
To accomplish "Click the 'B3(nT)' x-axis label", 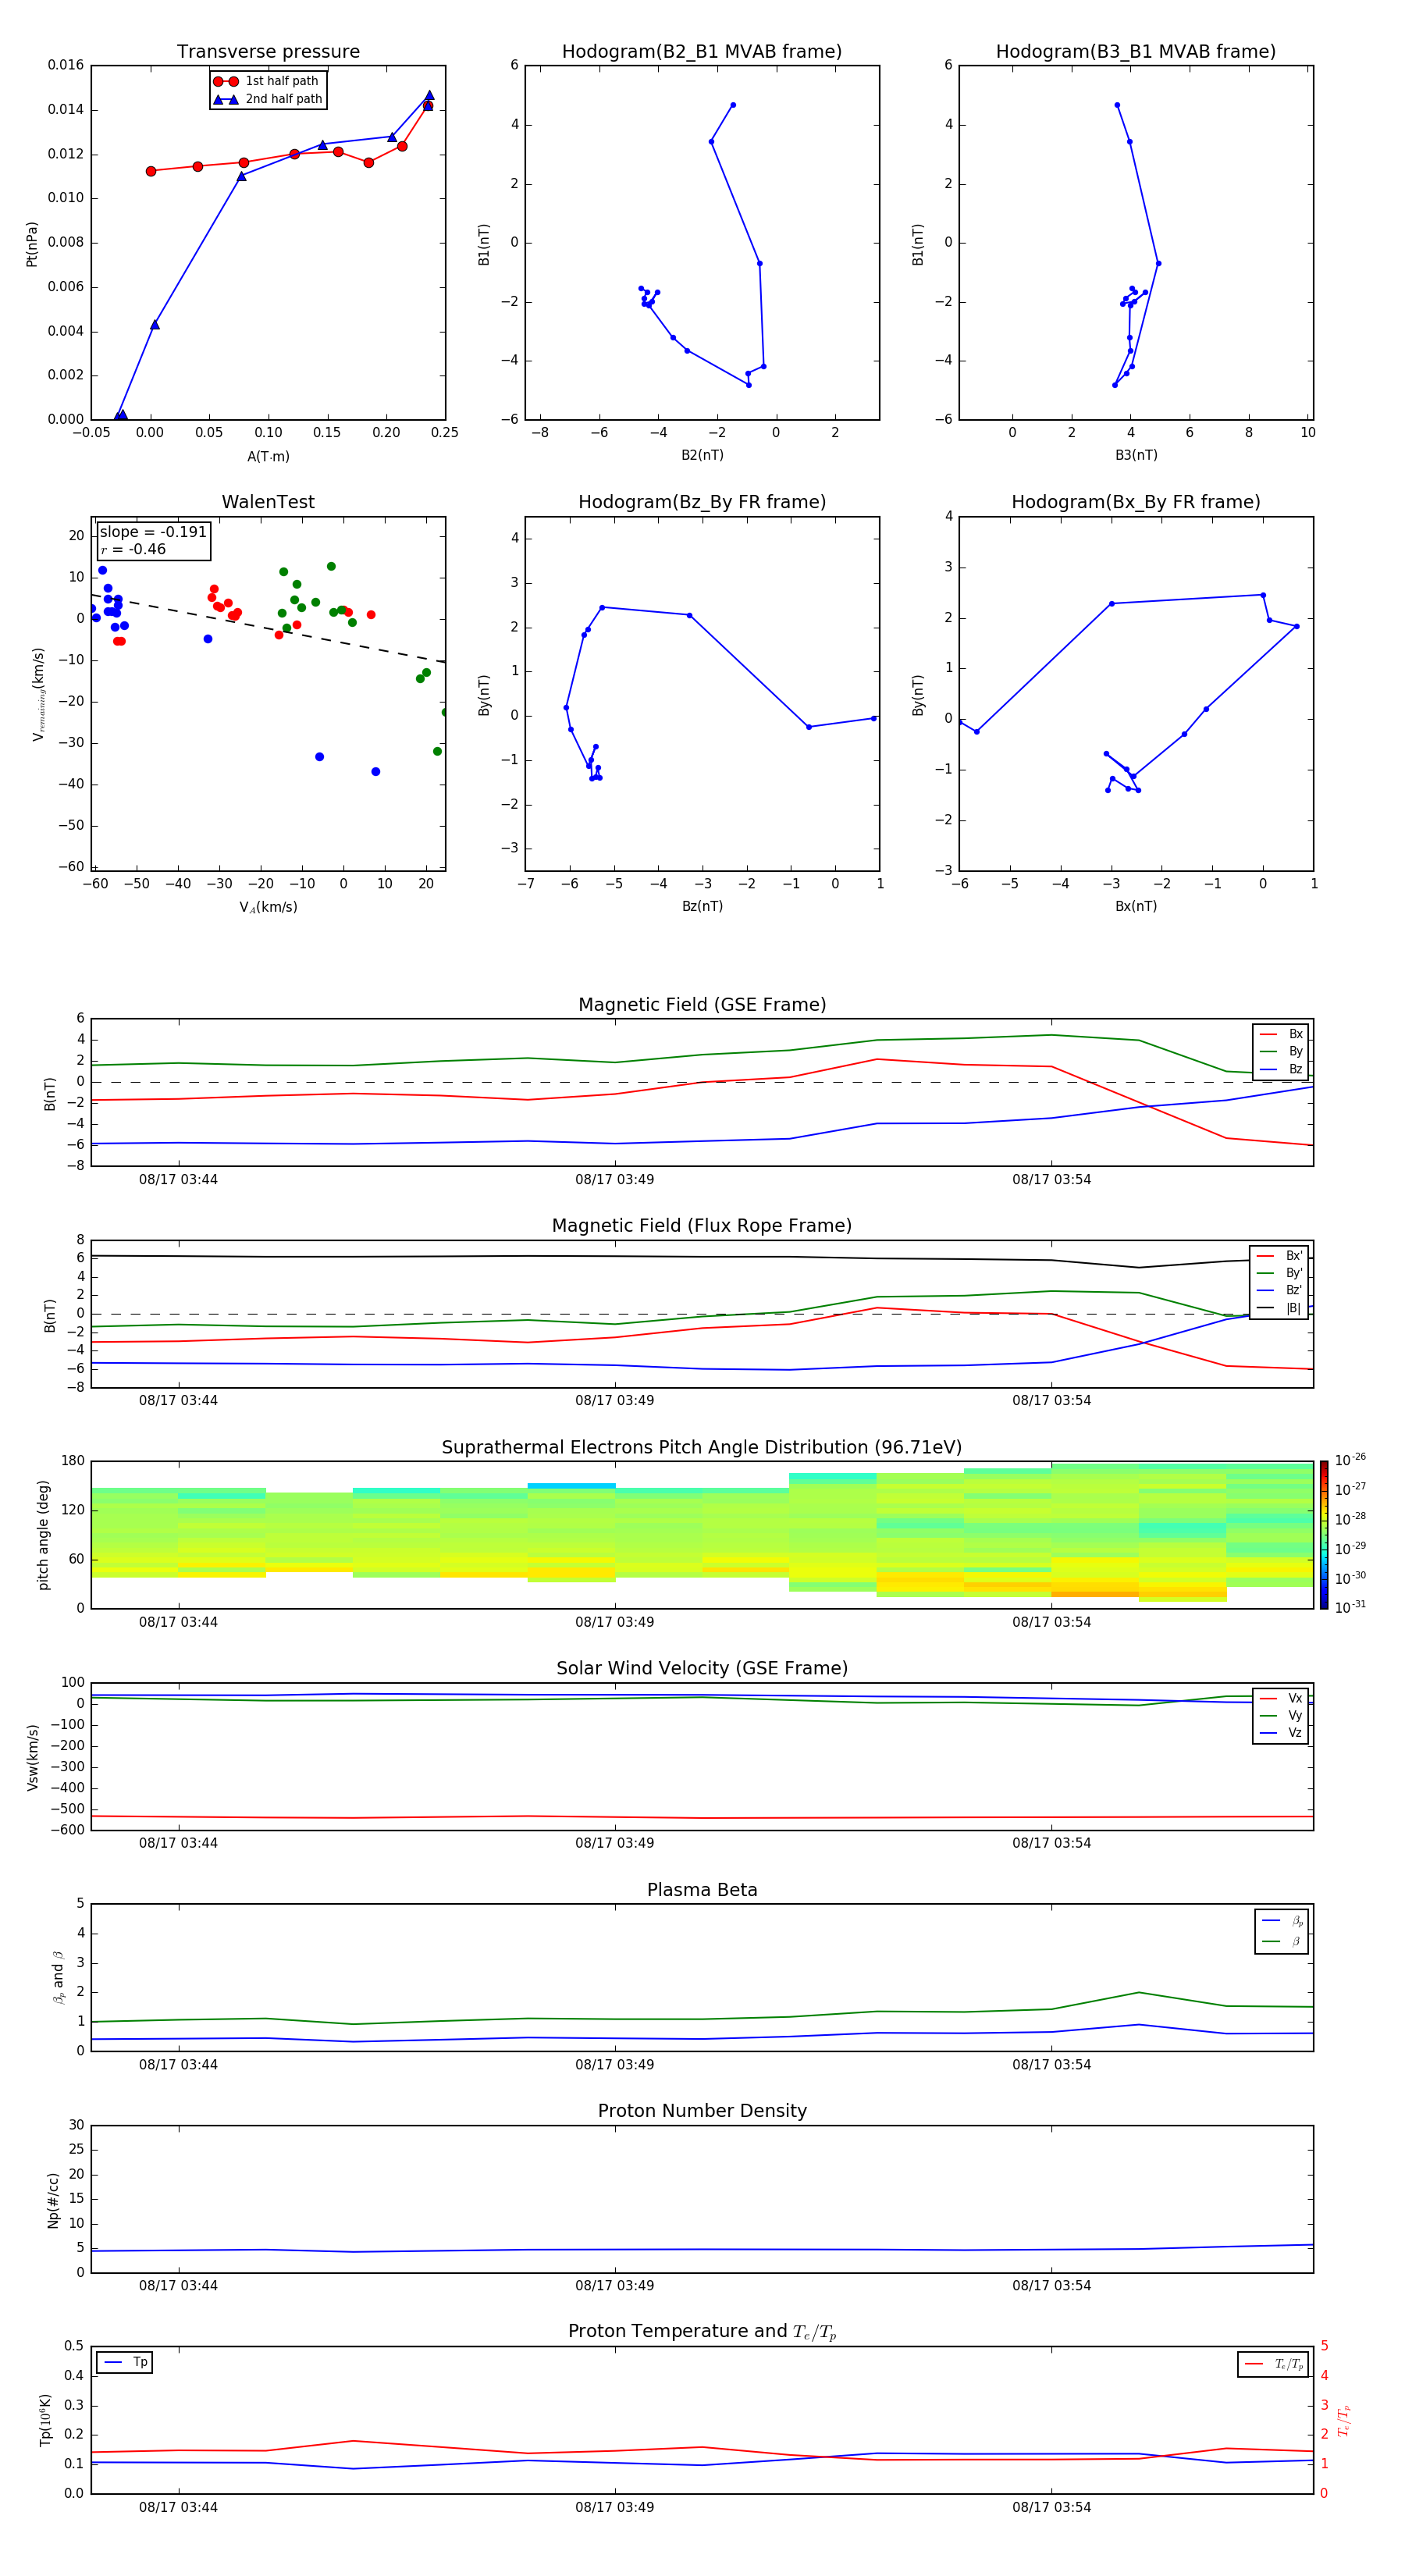I will pos(1136,455).
